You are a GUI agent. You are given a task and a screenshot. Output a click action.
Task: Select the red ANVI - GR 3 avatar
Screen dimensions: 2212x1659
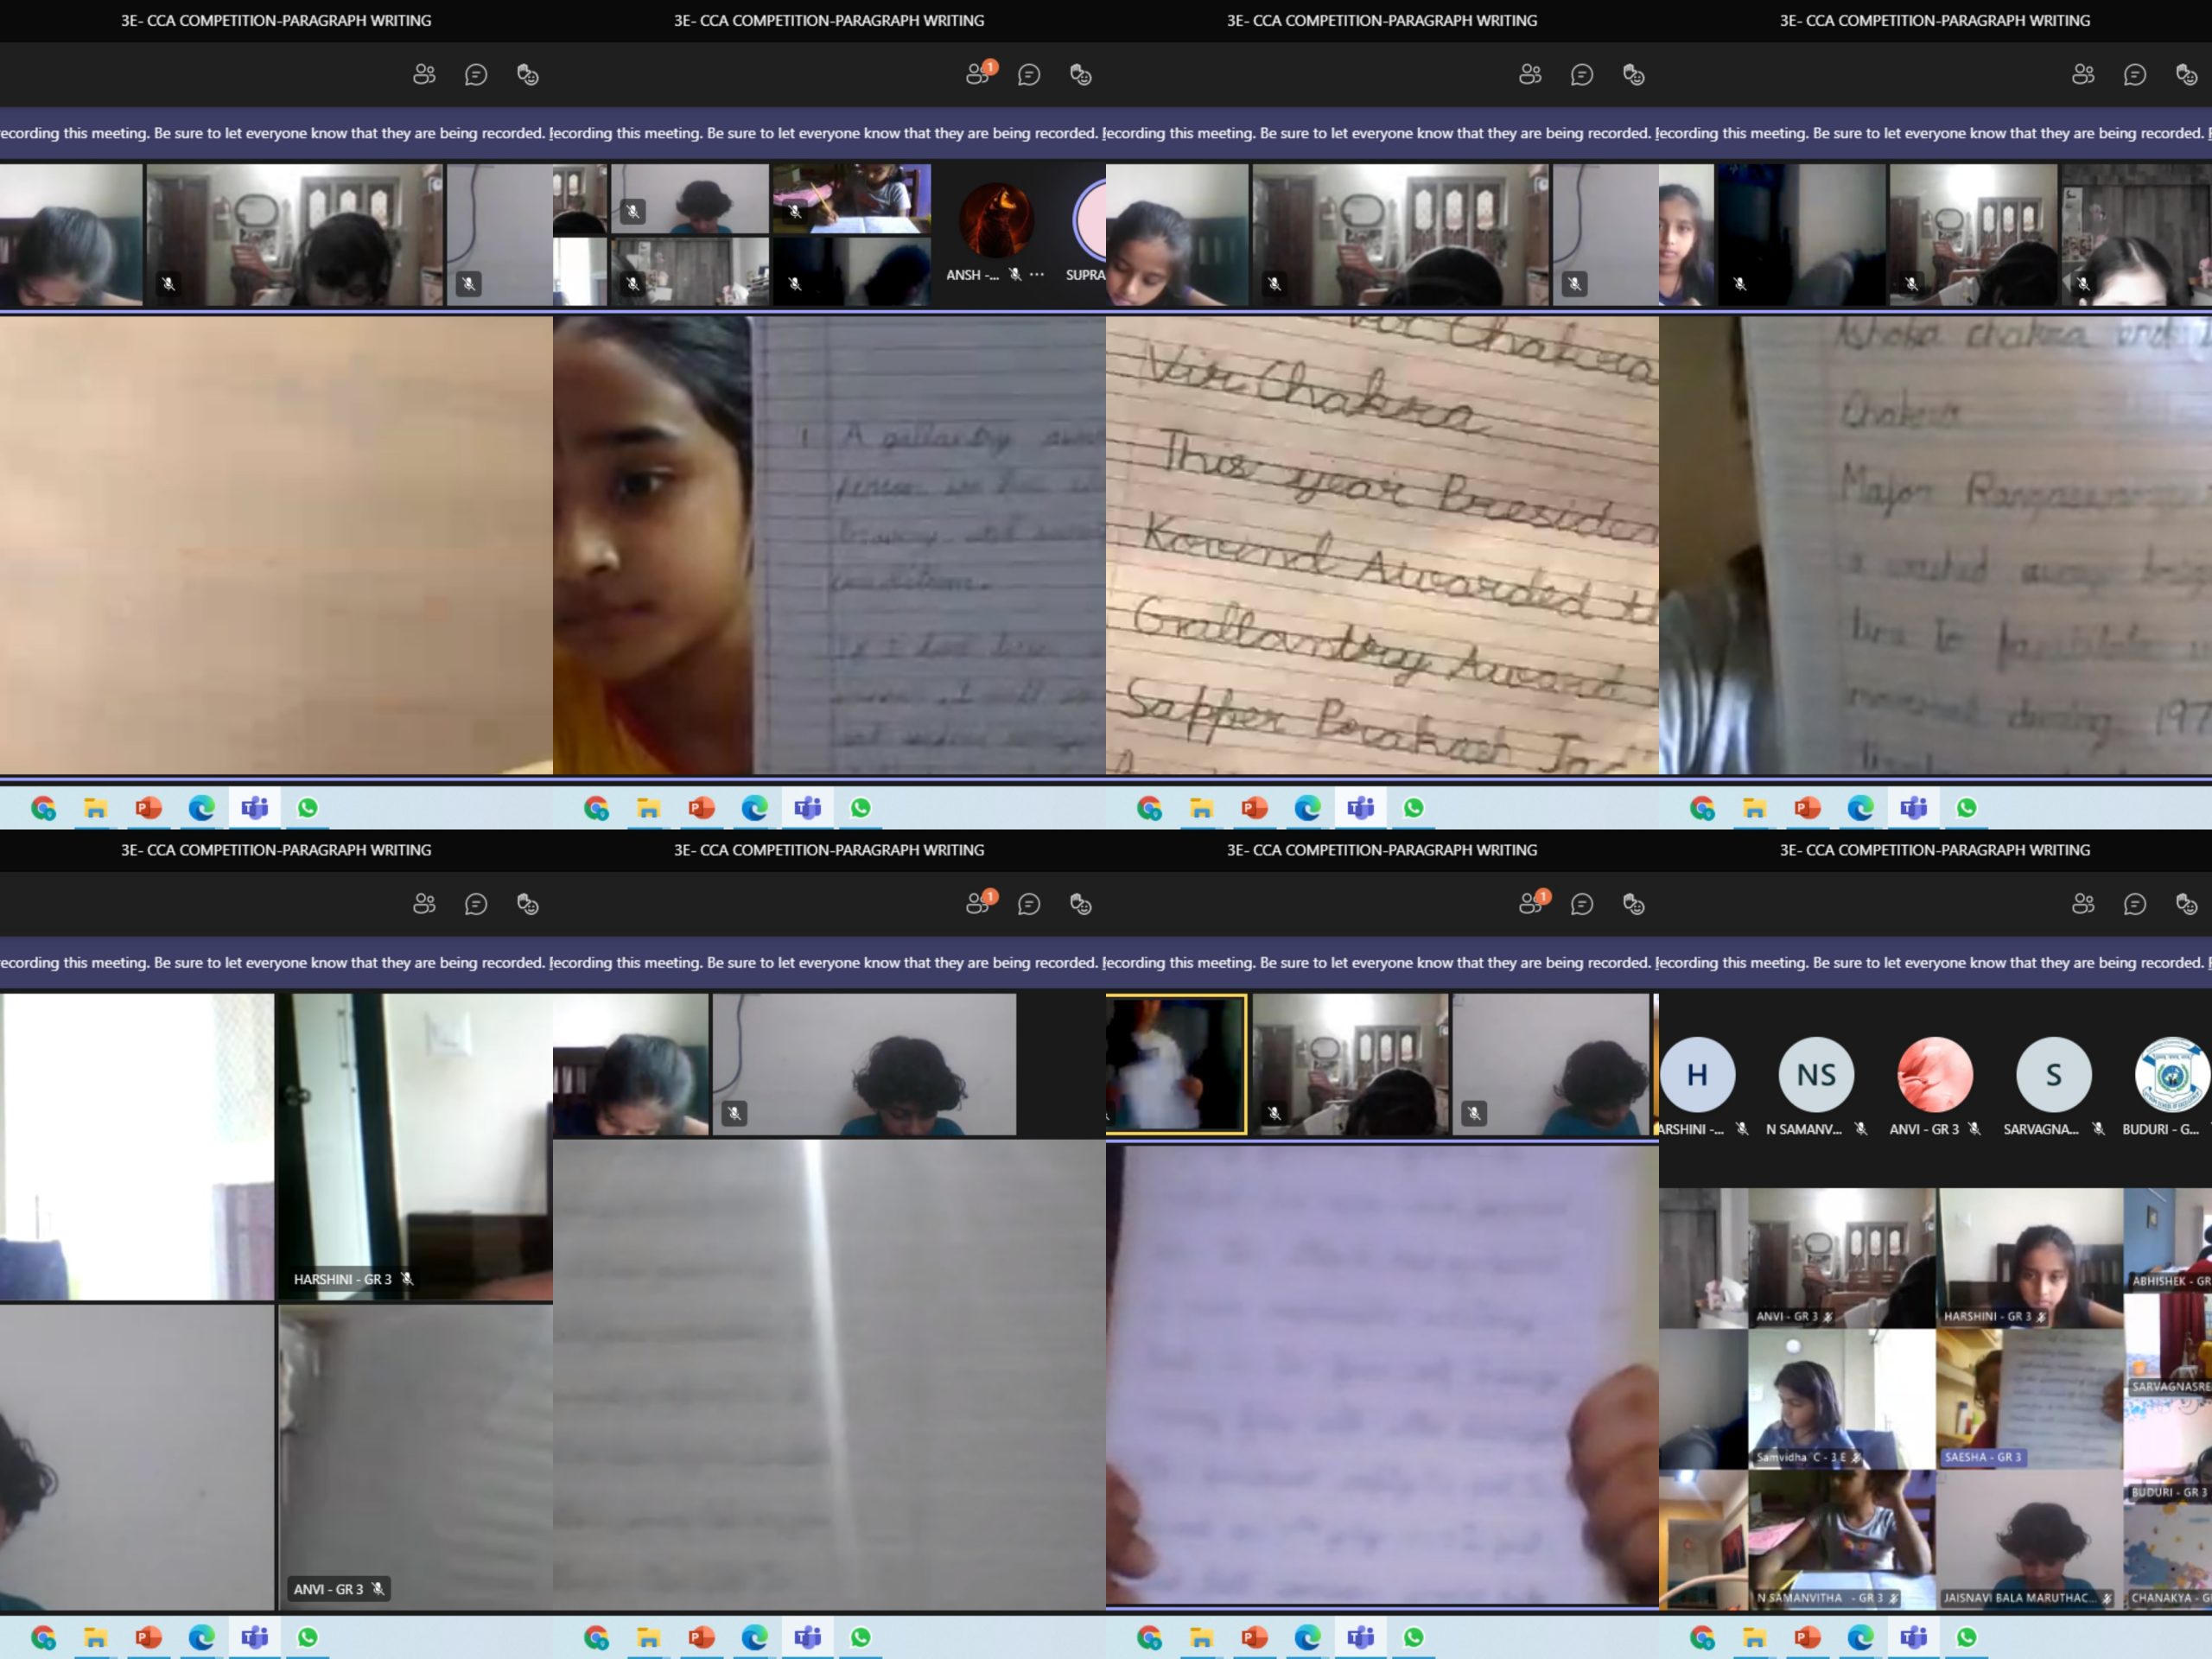[1934, 1075]
